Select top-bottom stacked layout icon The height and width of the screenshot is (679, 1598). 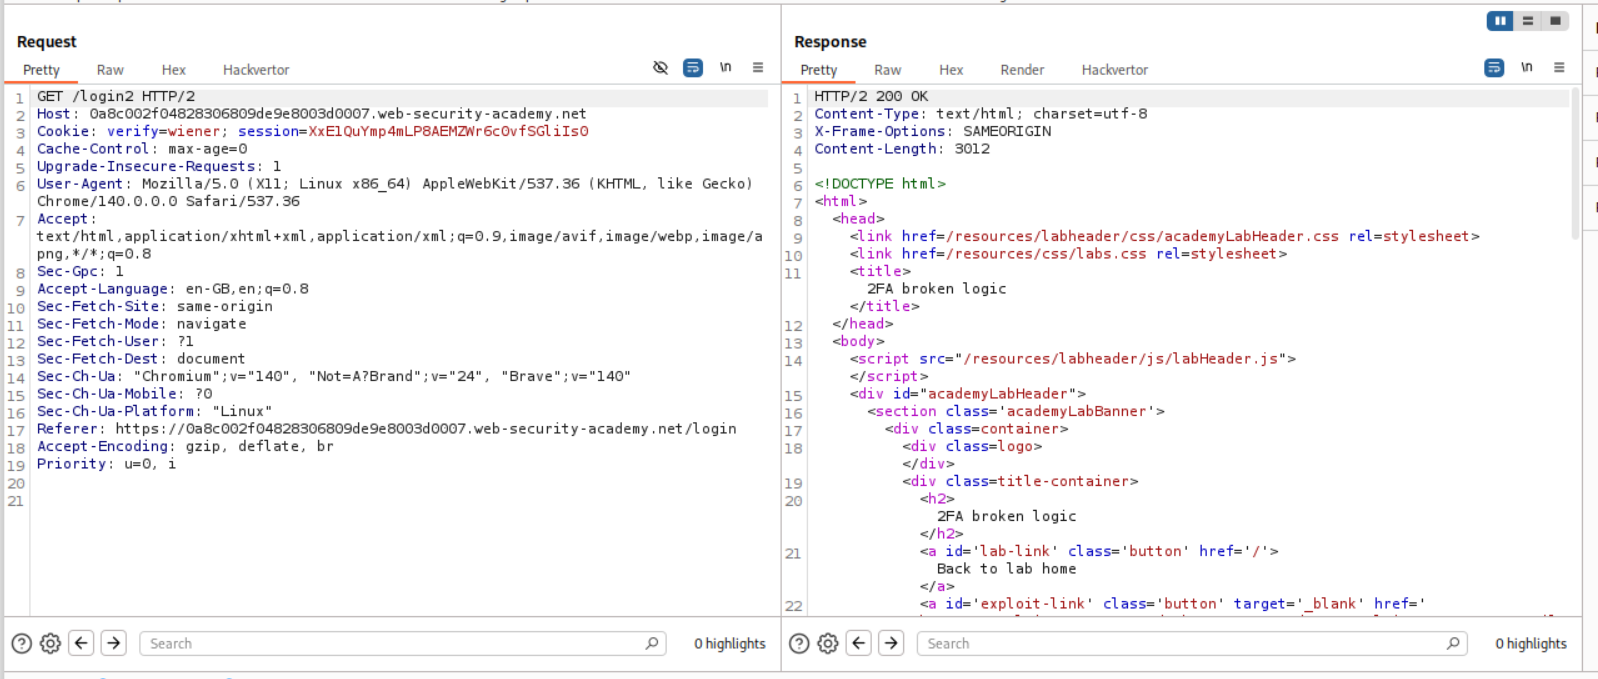pos(1528,21)
